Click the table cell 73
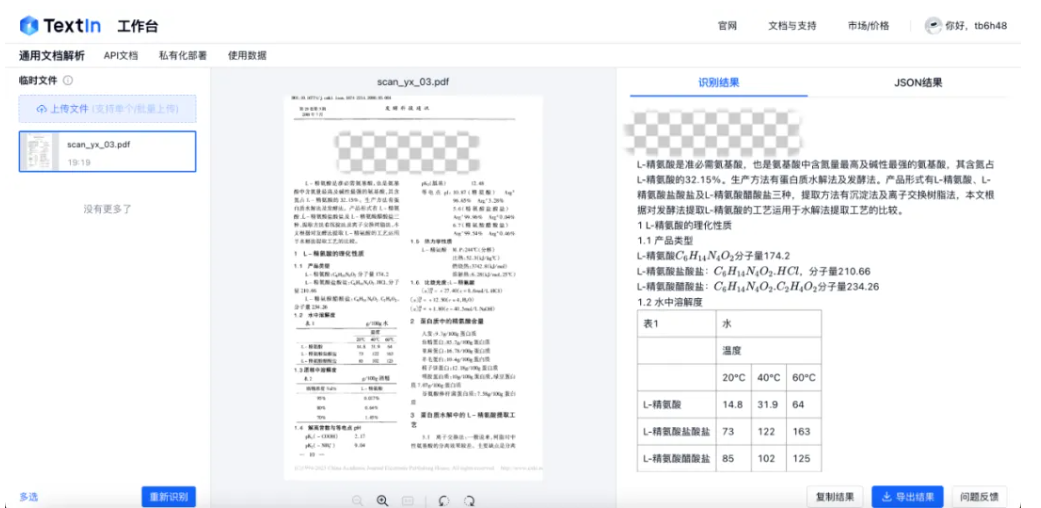 735,431
